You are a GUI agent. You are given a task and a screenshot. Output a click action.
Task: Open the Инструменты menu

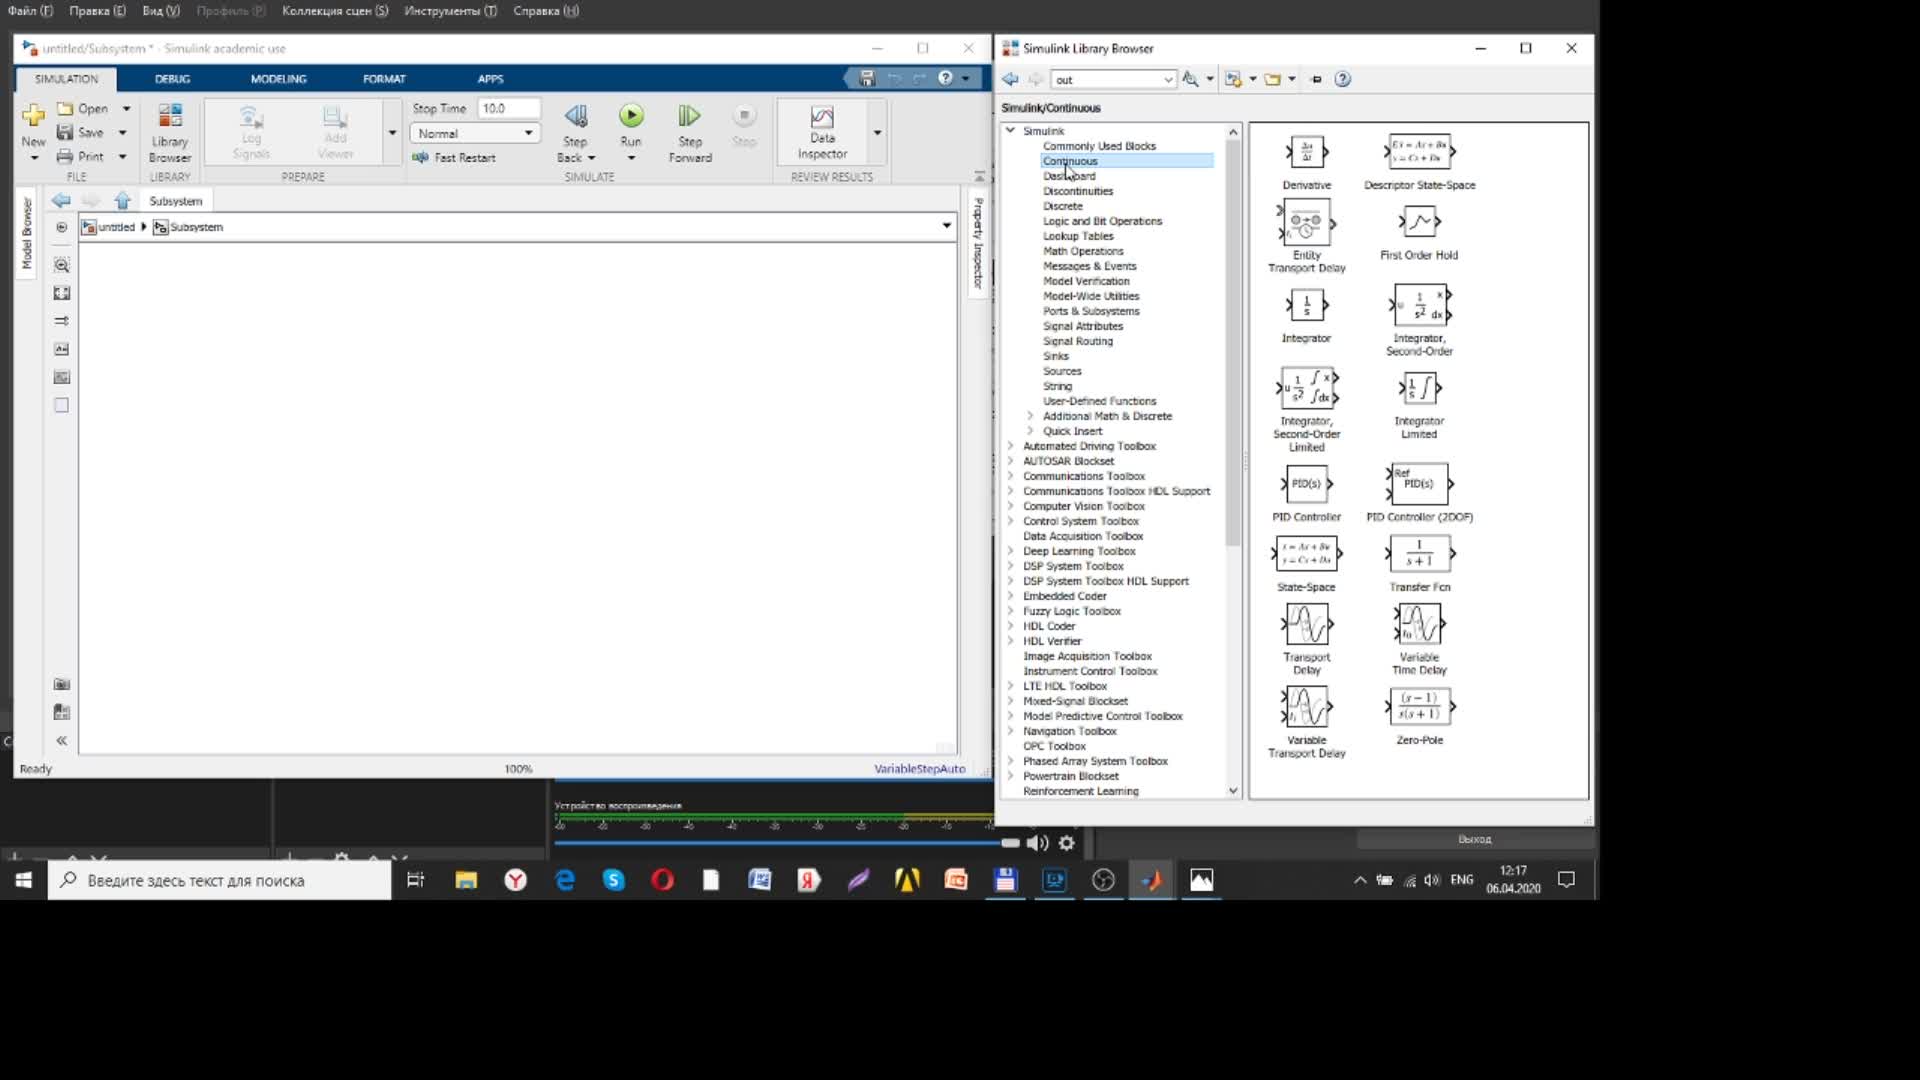point(450,10)
